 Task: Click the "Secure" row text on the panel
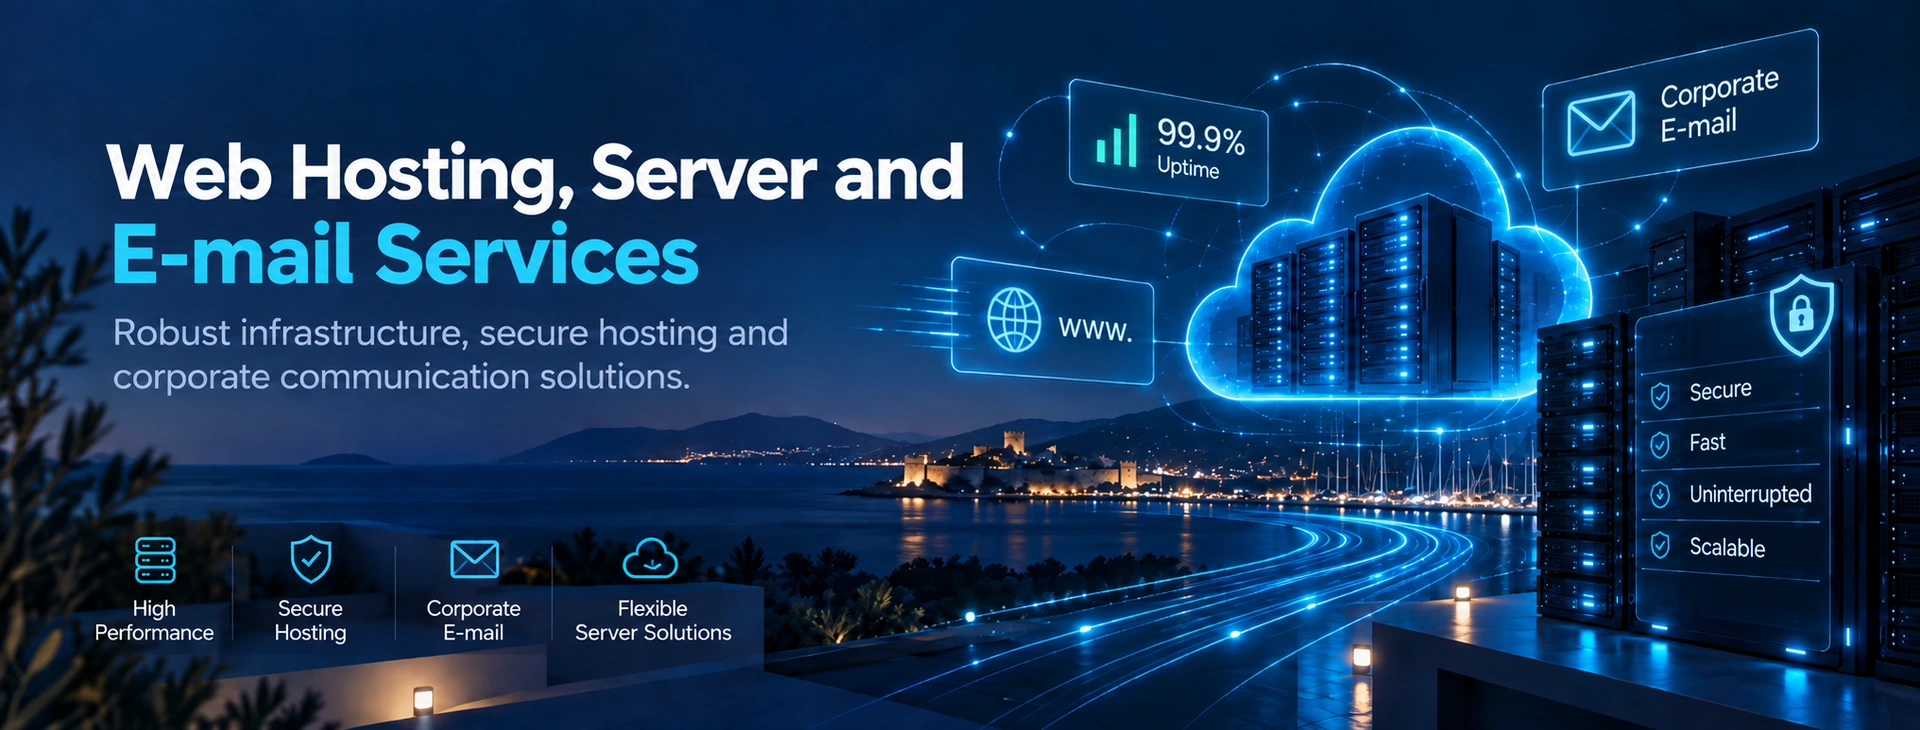(1720, 390)
